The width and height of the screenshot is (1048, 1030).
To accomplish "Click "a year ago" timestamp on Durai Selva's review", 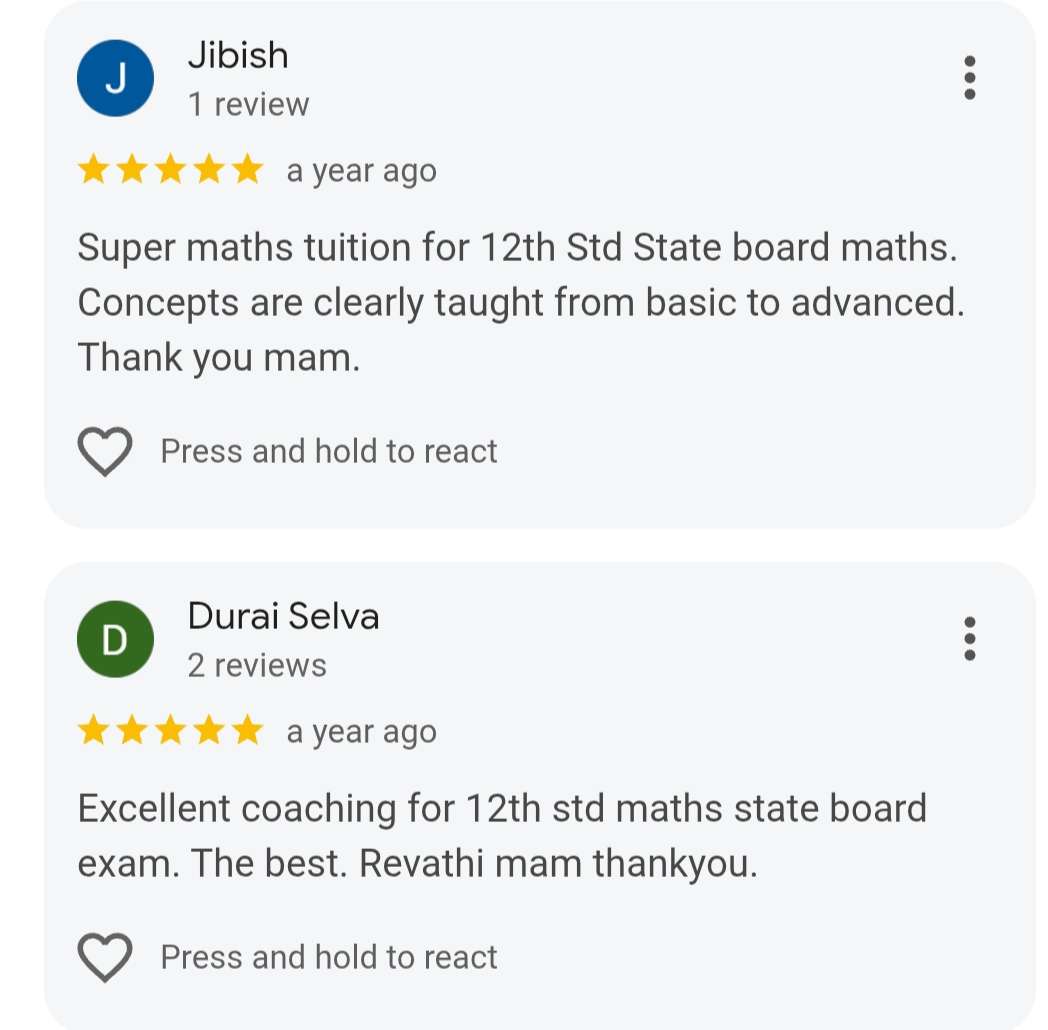I will tap(361, 732).
